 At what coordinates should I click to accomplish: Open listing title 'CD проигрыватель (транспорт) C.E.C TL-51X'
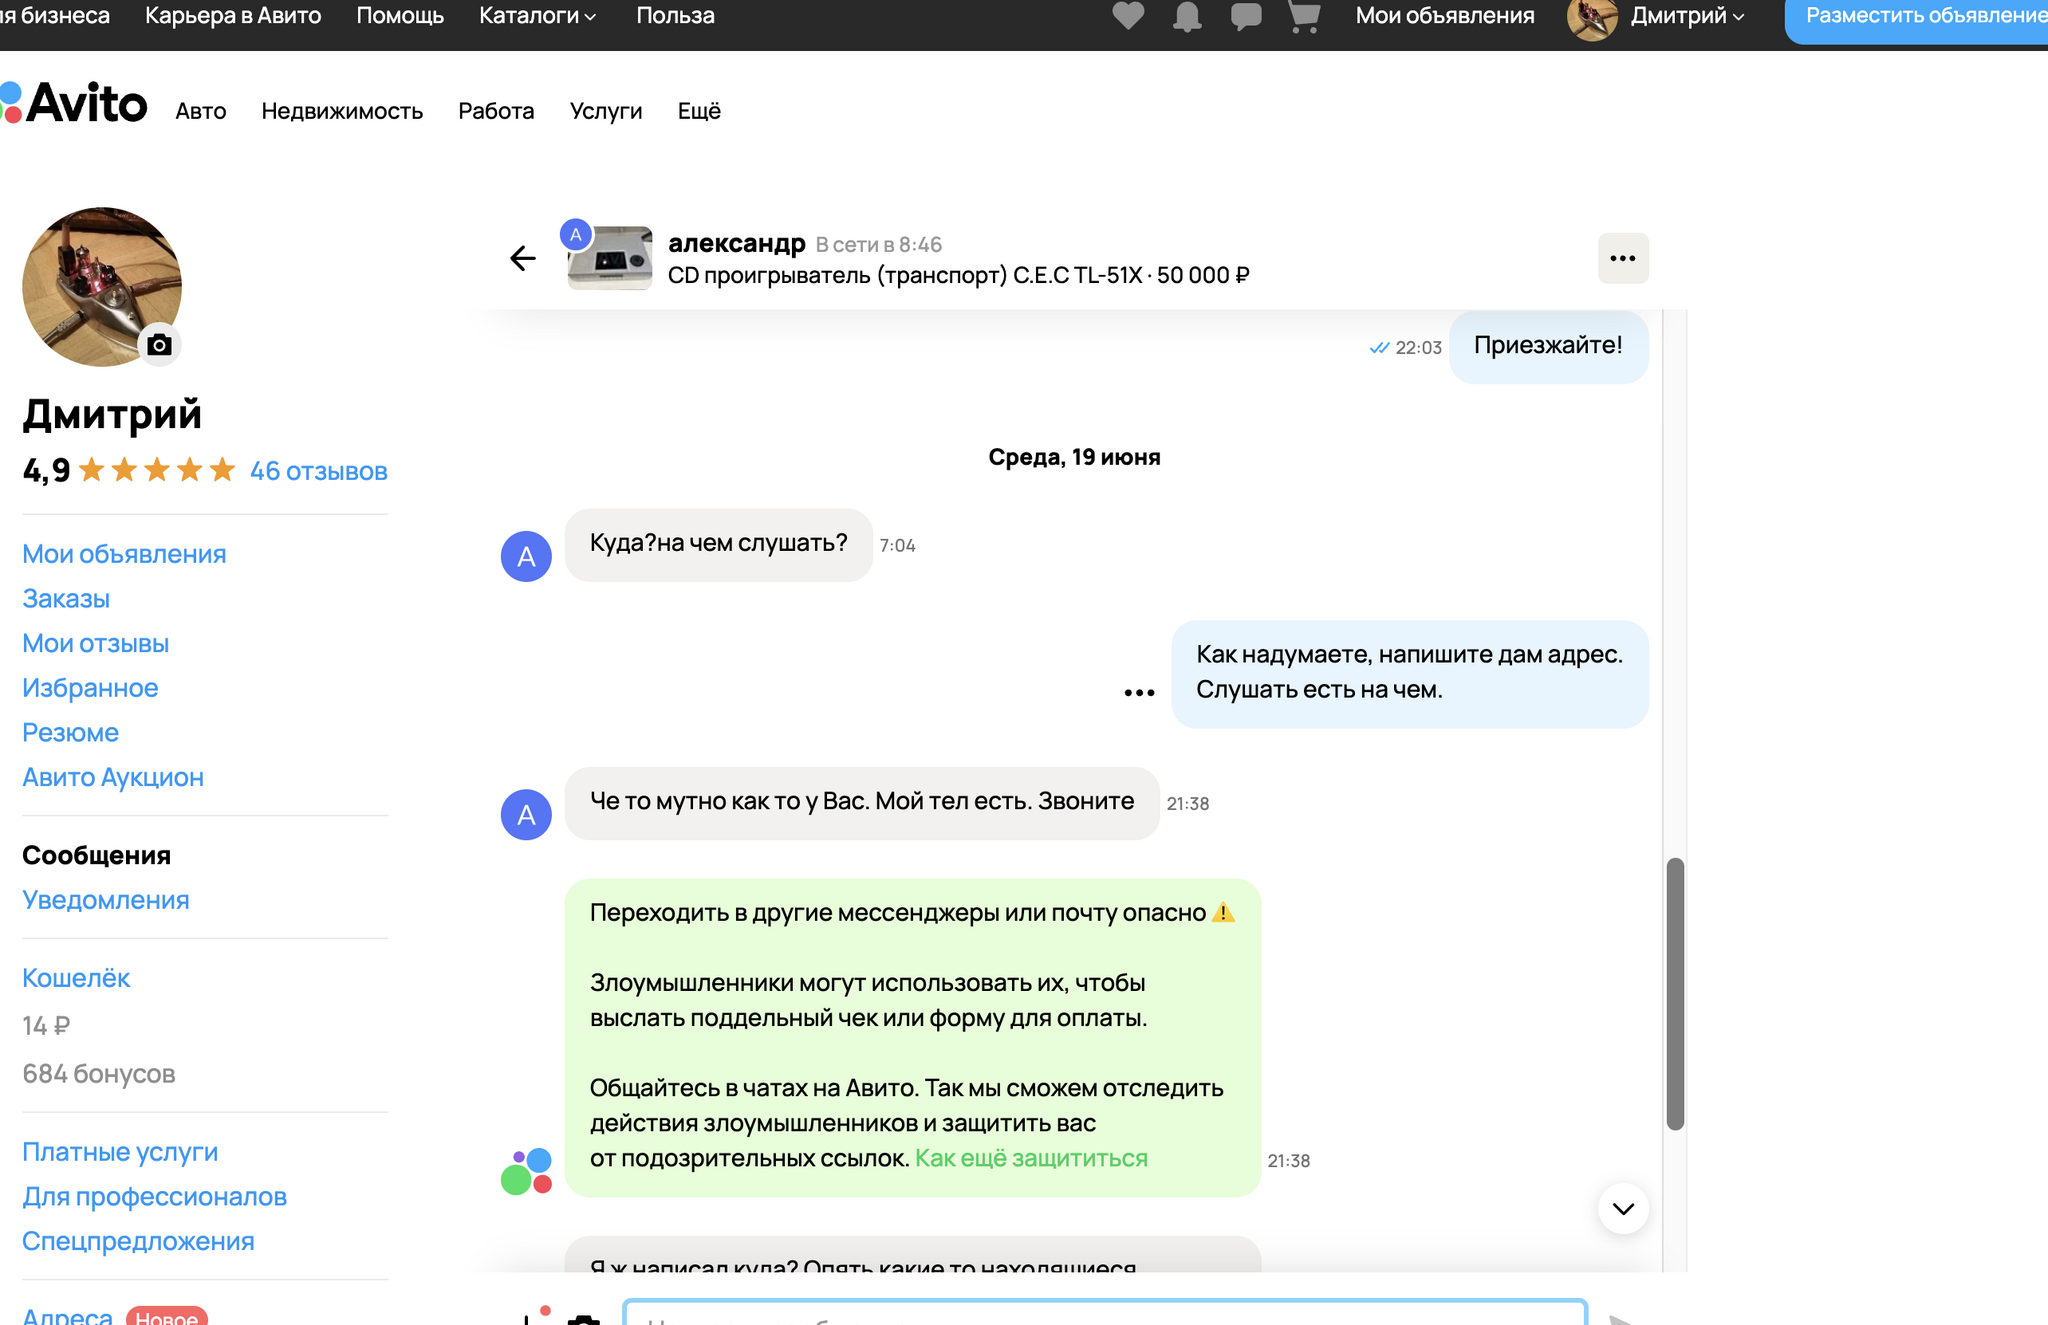click(905, 275)
